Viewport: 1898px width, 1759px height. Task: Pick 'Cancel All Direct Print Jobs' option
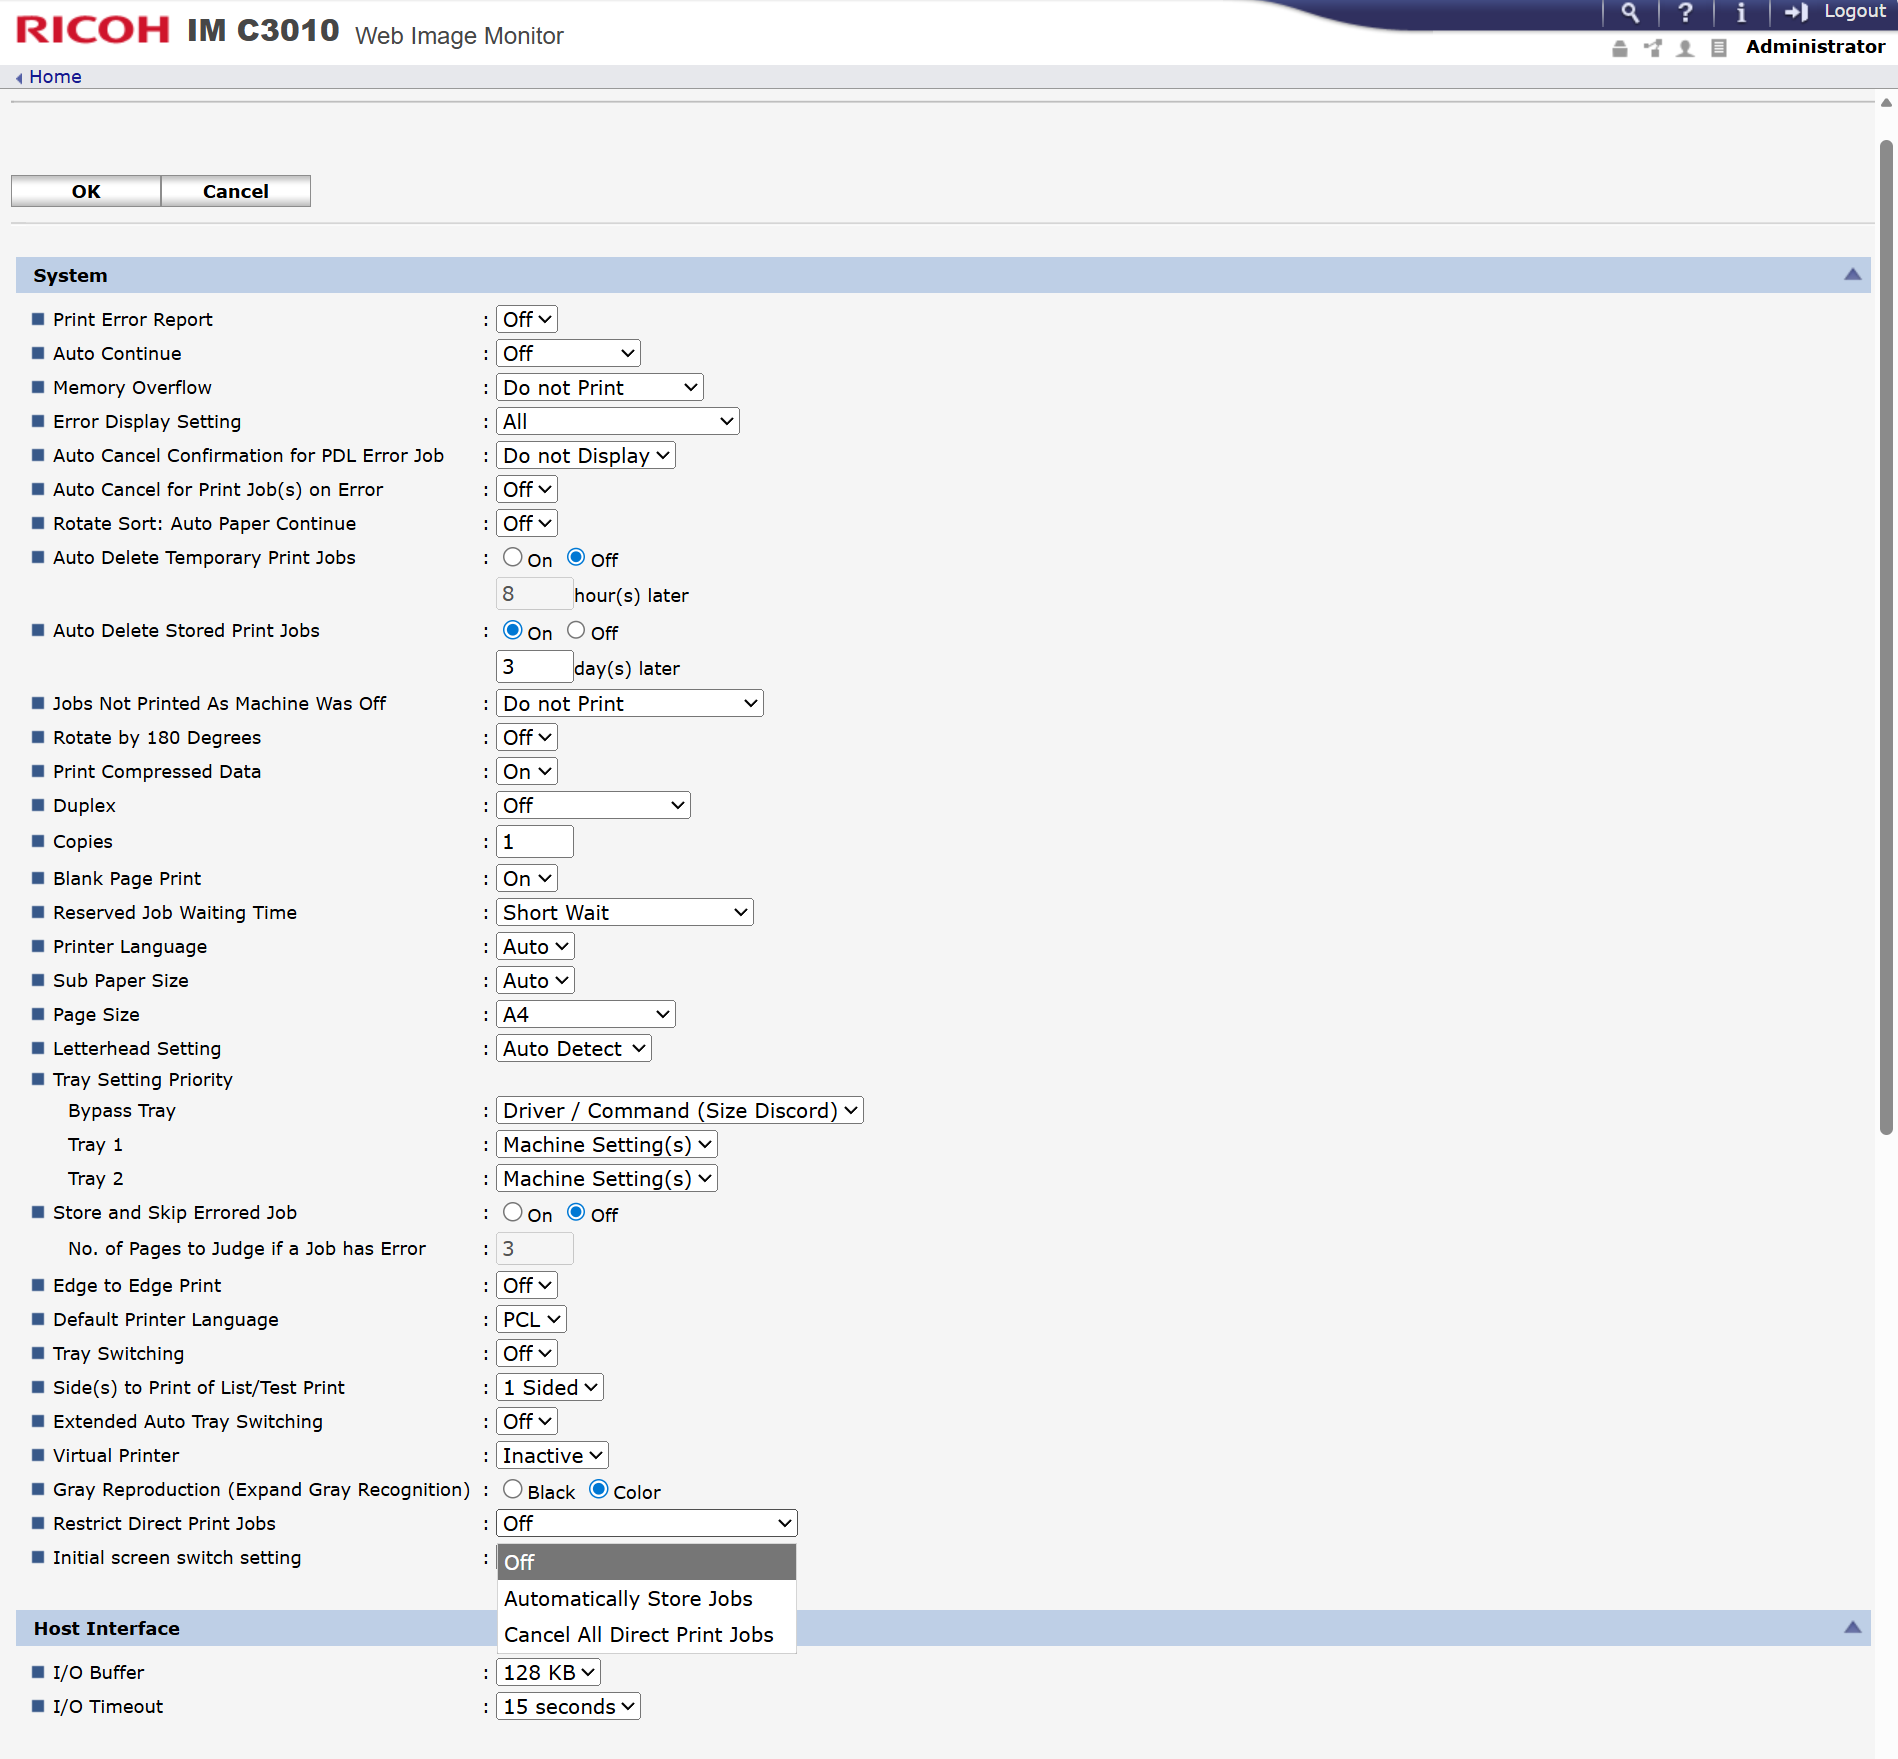click(638, 1634)
